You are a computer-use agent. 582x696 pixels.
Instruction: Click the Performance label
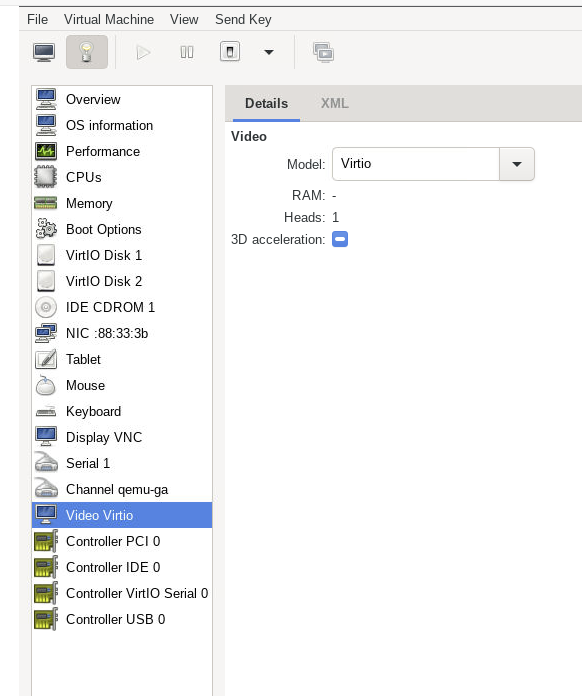(103, 151)
